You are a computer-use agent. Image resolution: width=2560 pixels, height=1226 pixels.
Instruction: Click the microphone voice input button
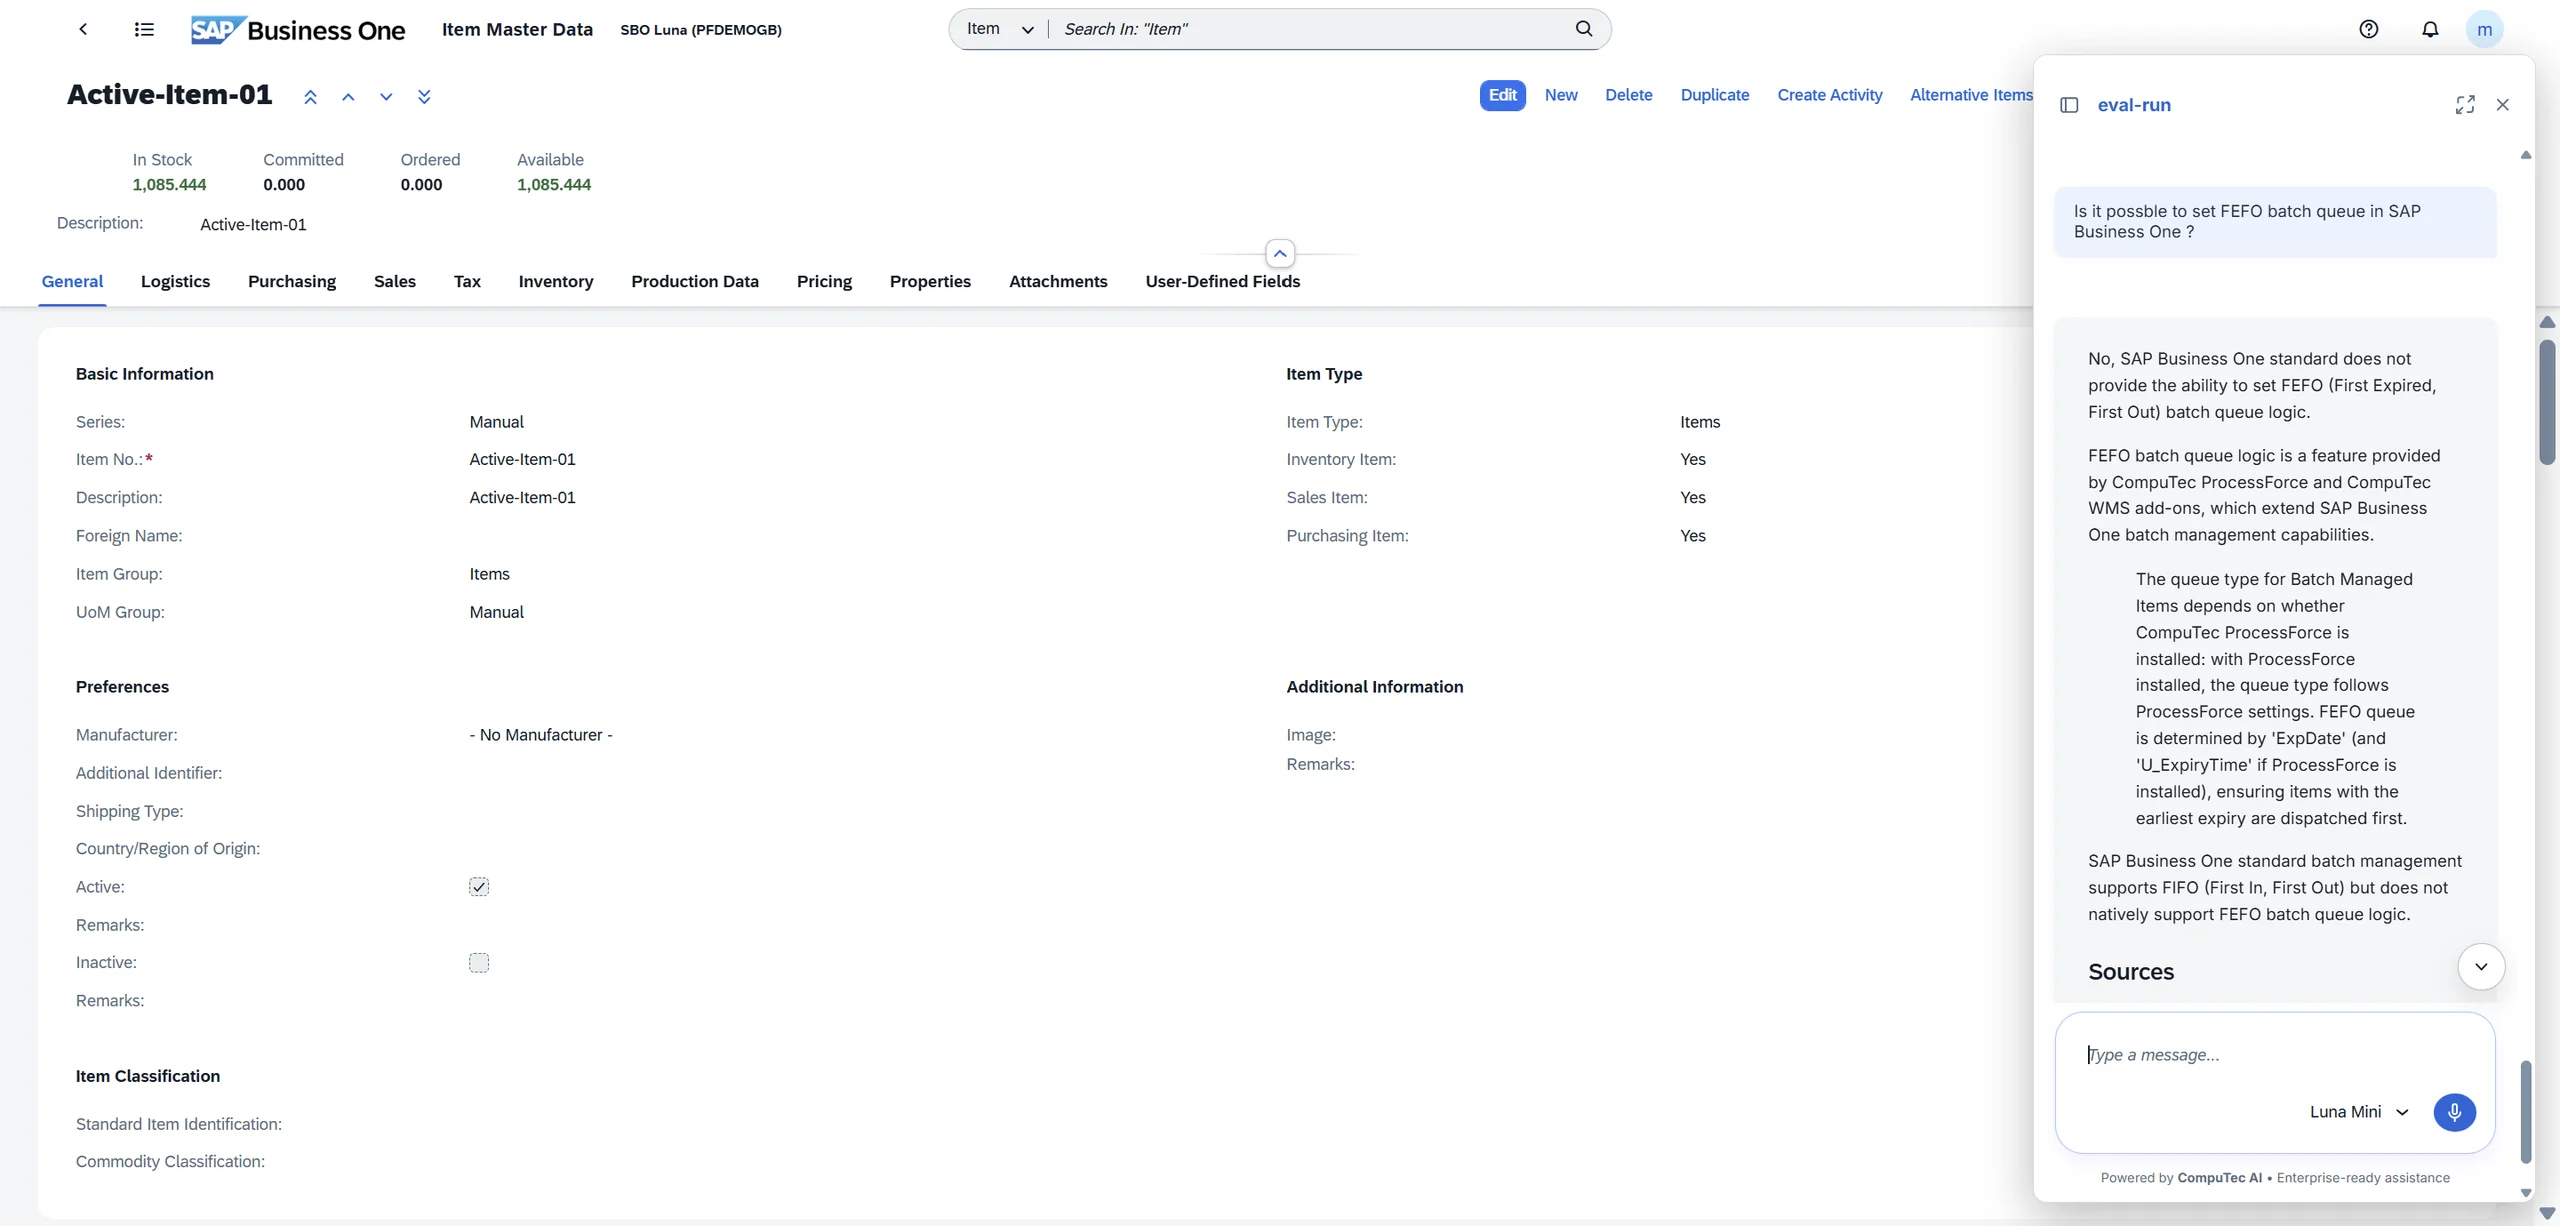2454,1112
